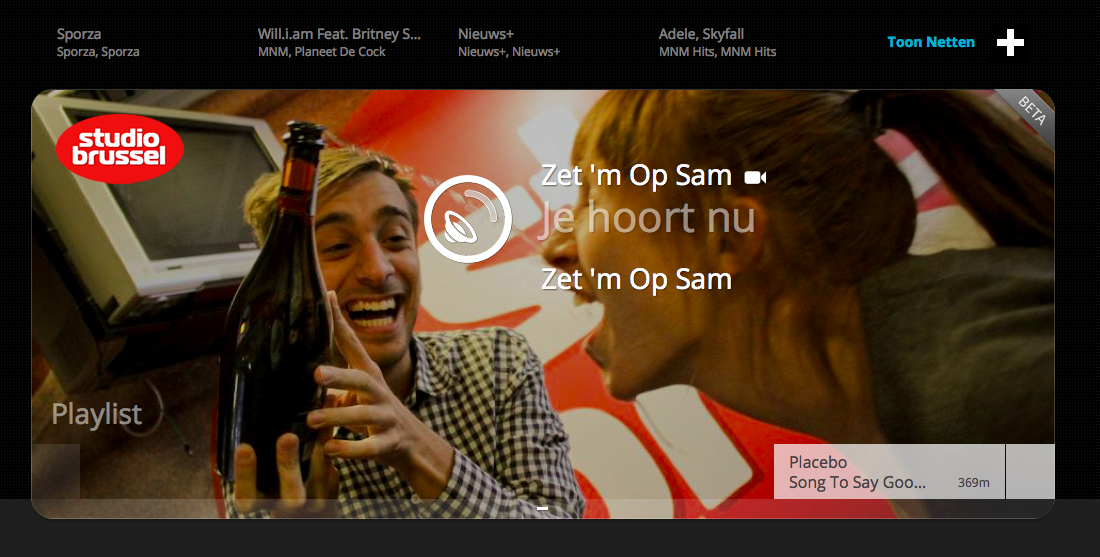Switch to the Sporza station
1100x557 pixels.
(98, 42)
